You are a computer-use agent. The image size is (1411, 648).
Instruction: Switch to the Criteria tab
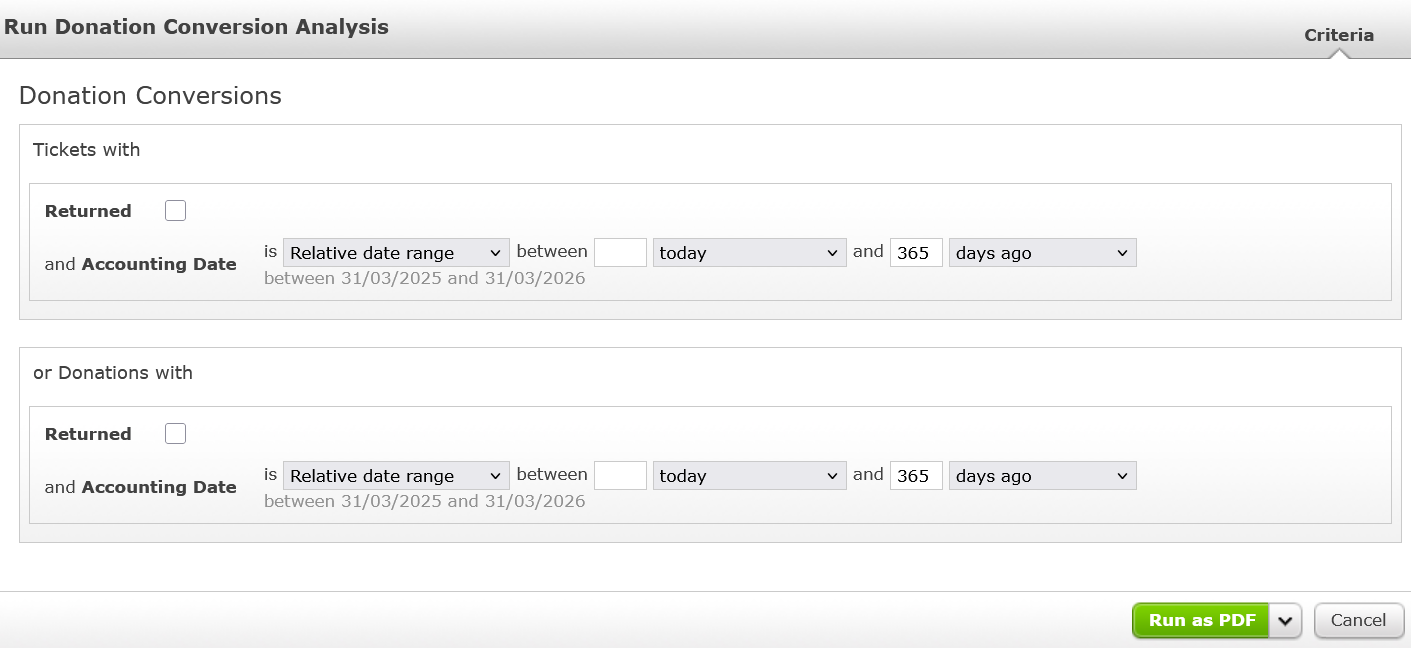pyautogui.click(x=1338, y=35)
